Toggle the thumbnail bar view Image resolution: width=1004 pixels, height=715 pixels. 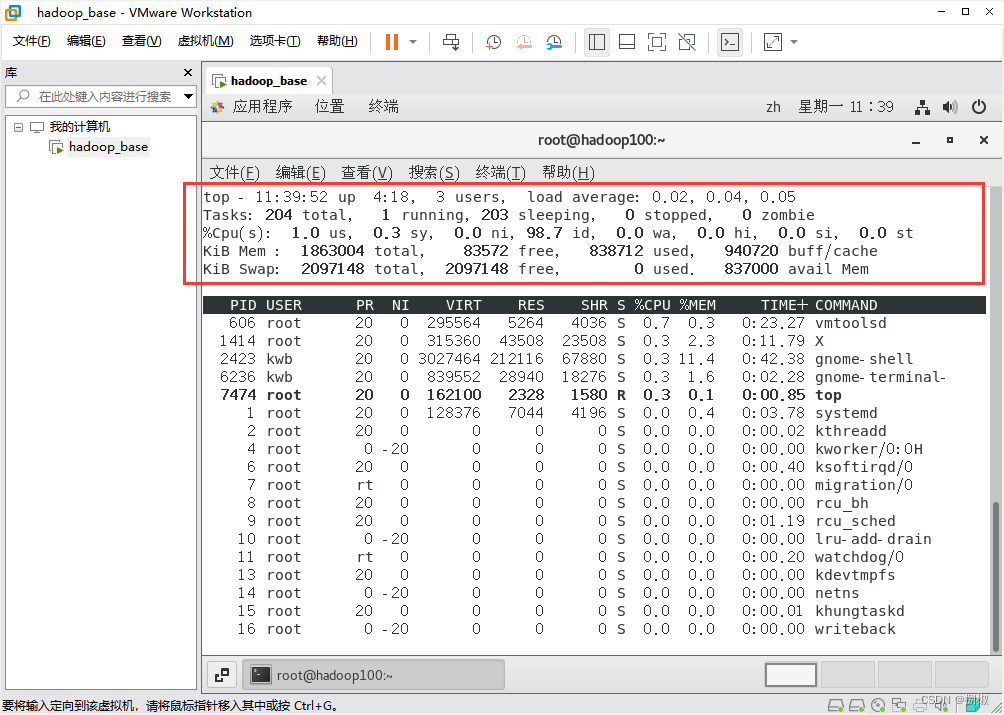tap(627, 42)
